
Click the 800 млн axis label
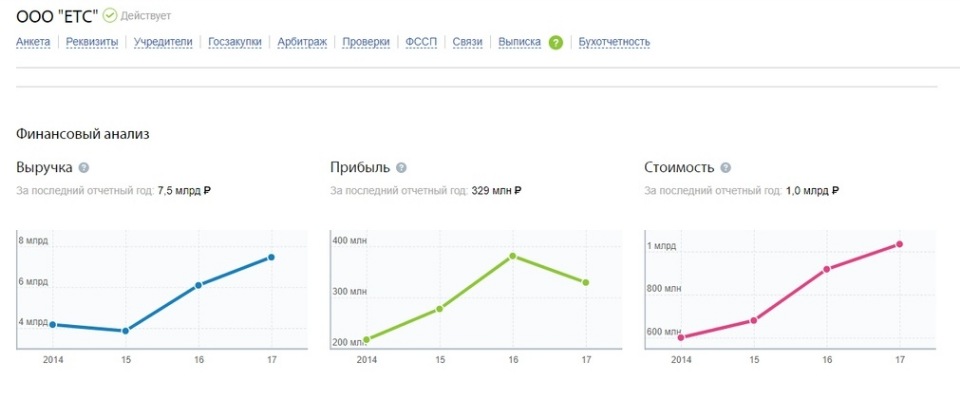tap(664, 289)
